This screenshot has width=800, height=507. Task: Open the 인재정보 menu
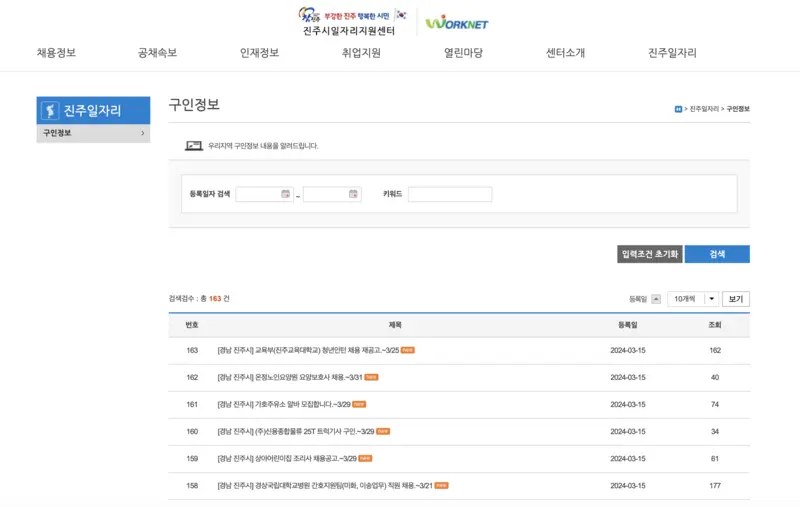tap(259, 53)
